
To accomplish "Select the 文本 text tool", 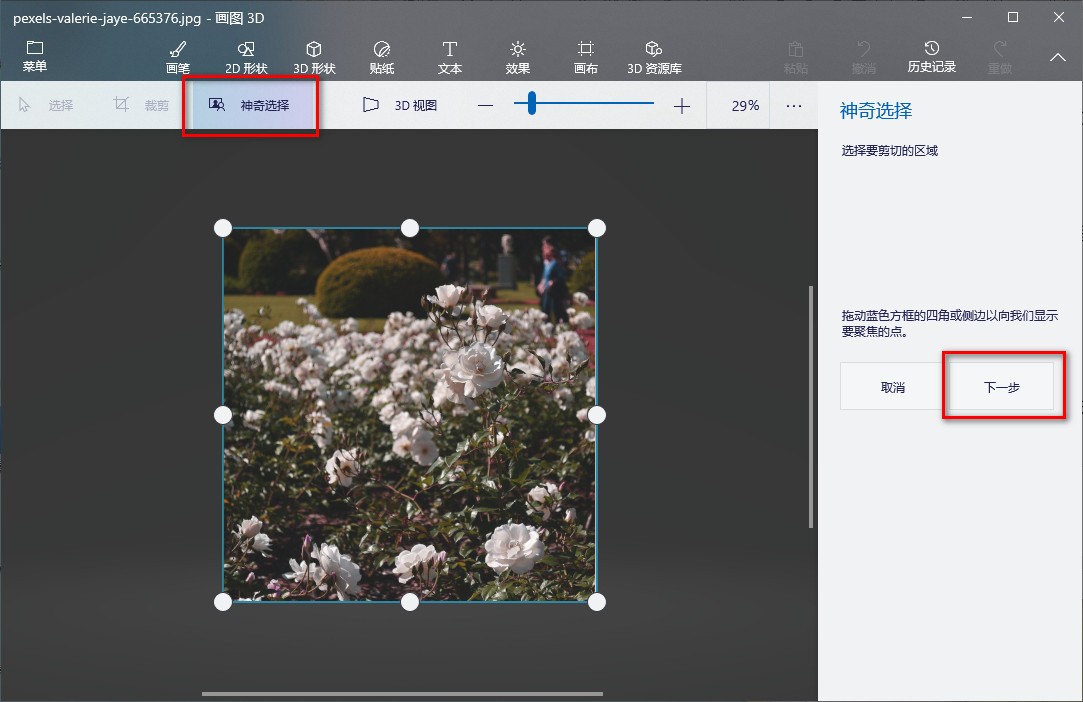I will (449, 55).
